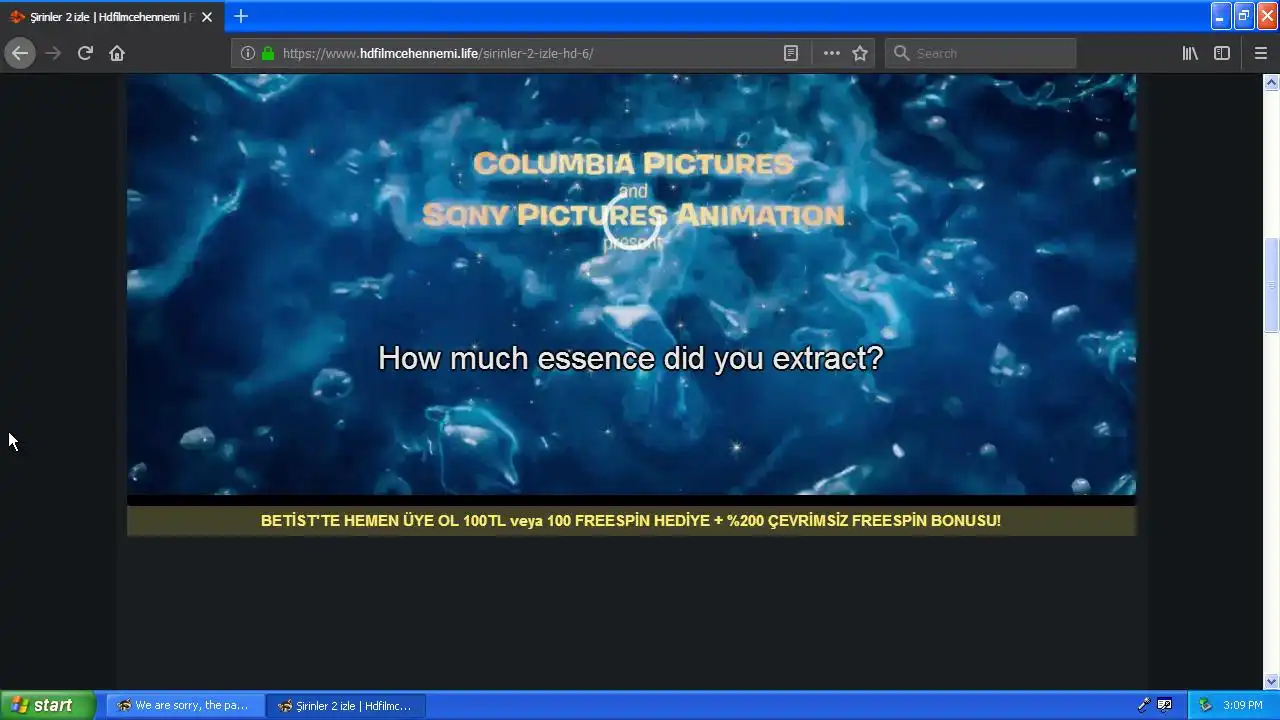Click the 3:09 PM taskbar clock

tap(1243, 705)
